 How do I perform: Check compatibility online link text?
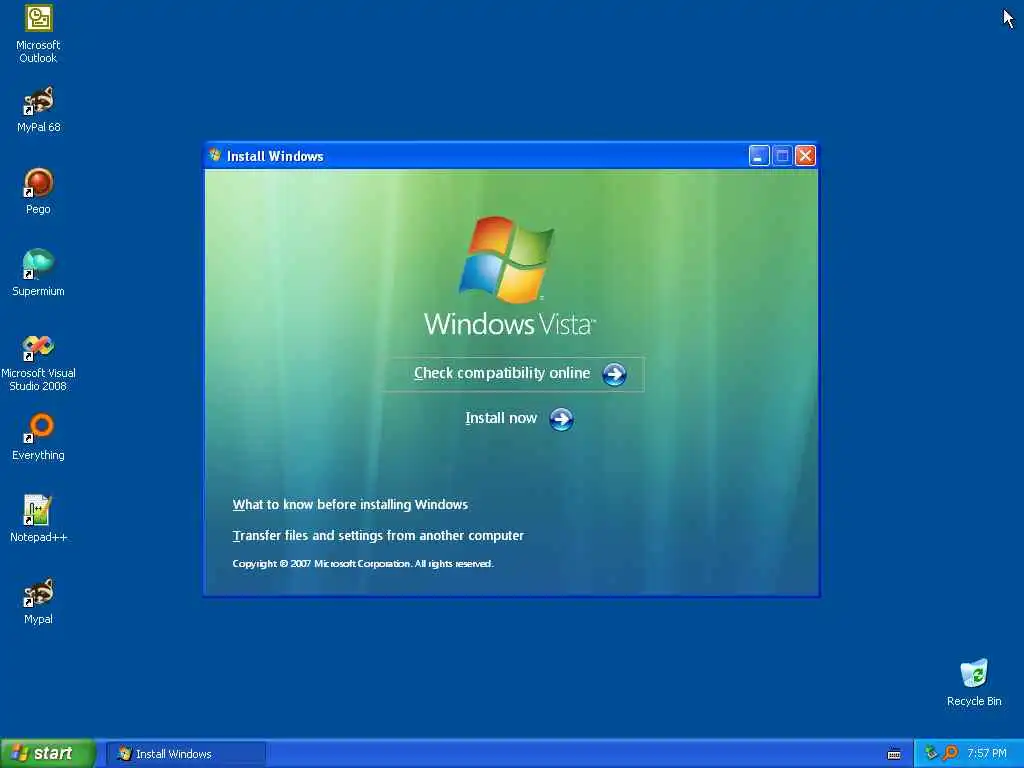point(502,373)
